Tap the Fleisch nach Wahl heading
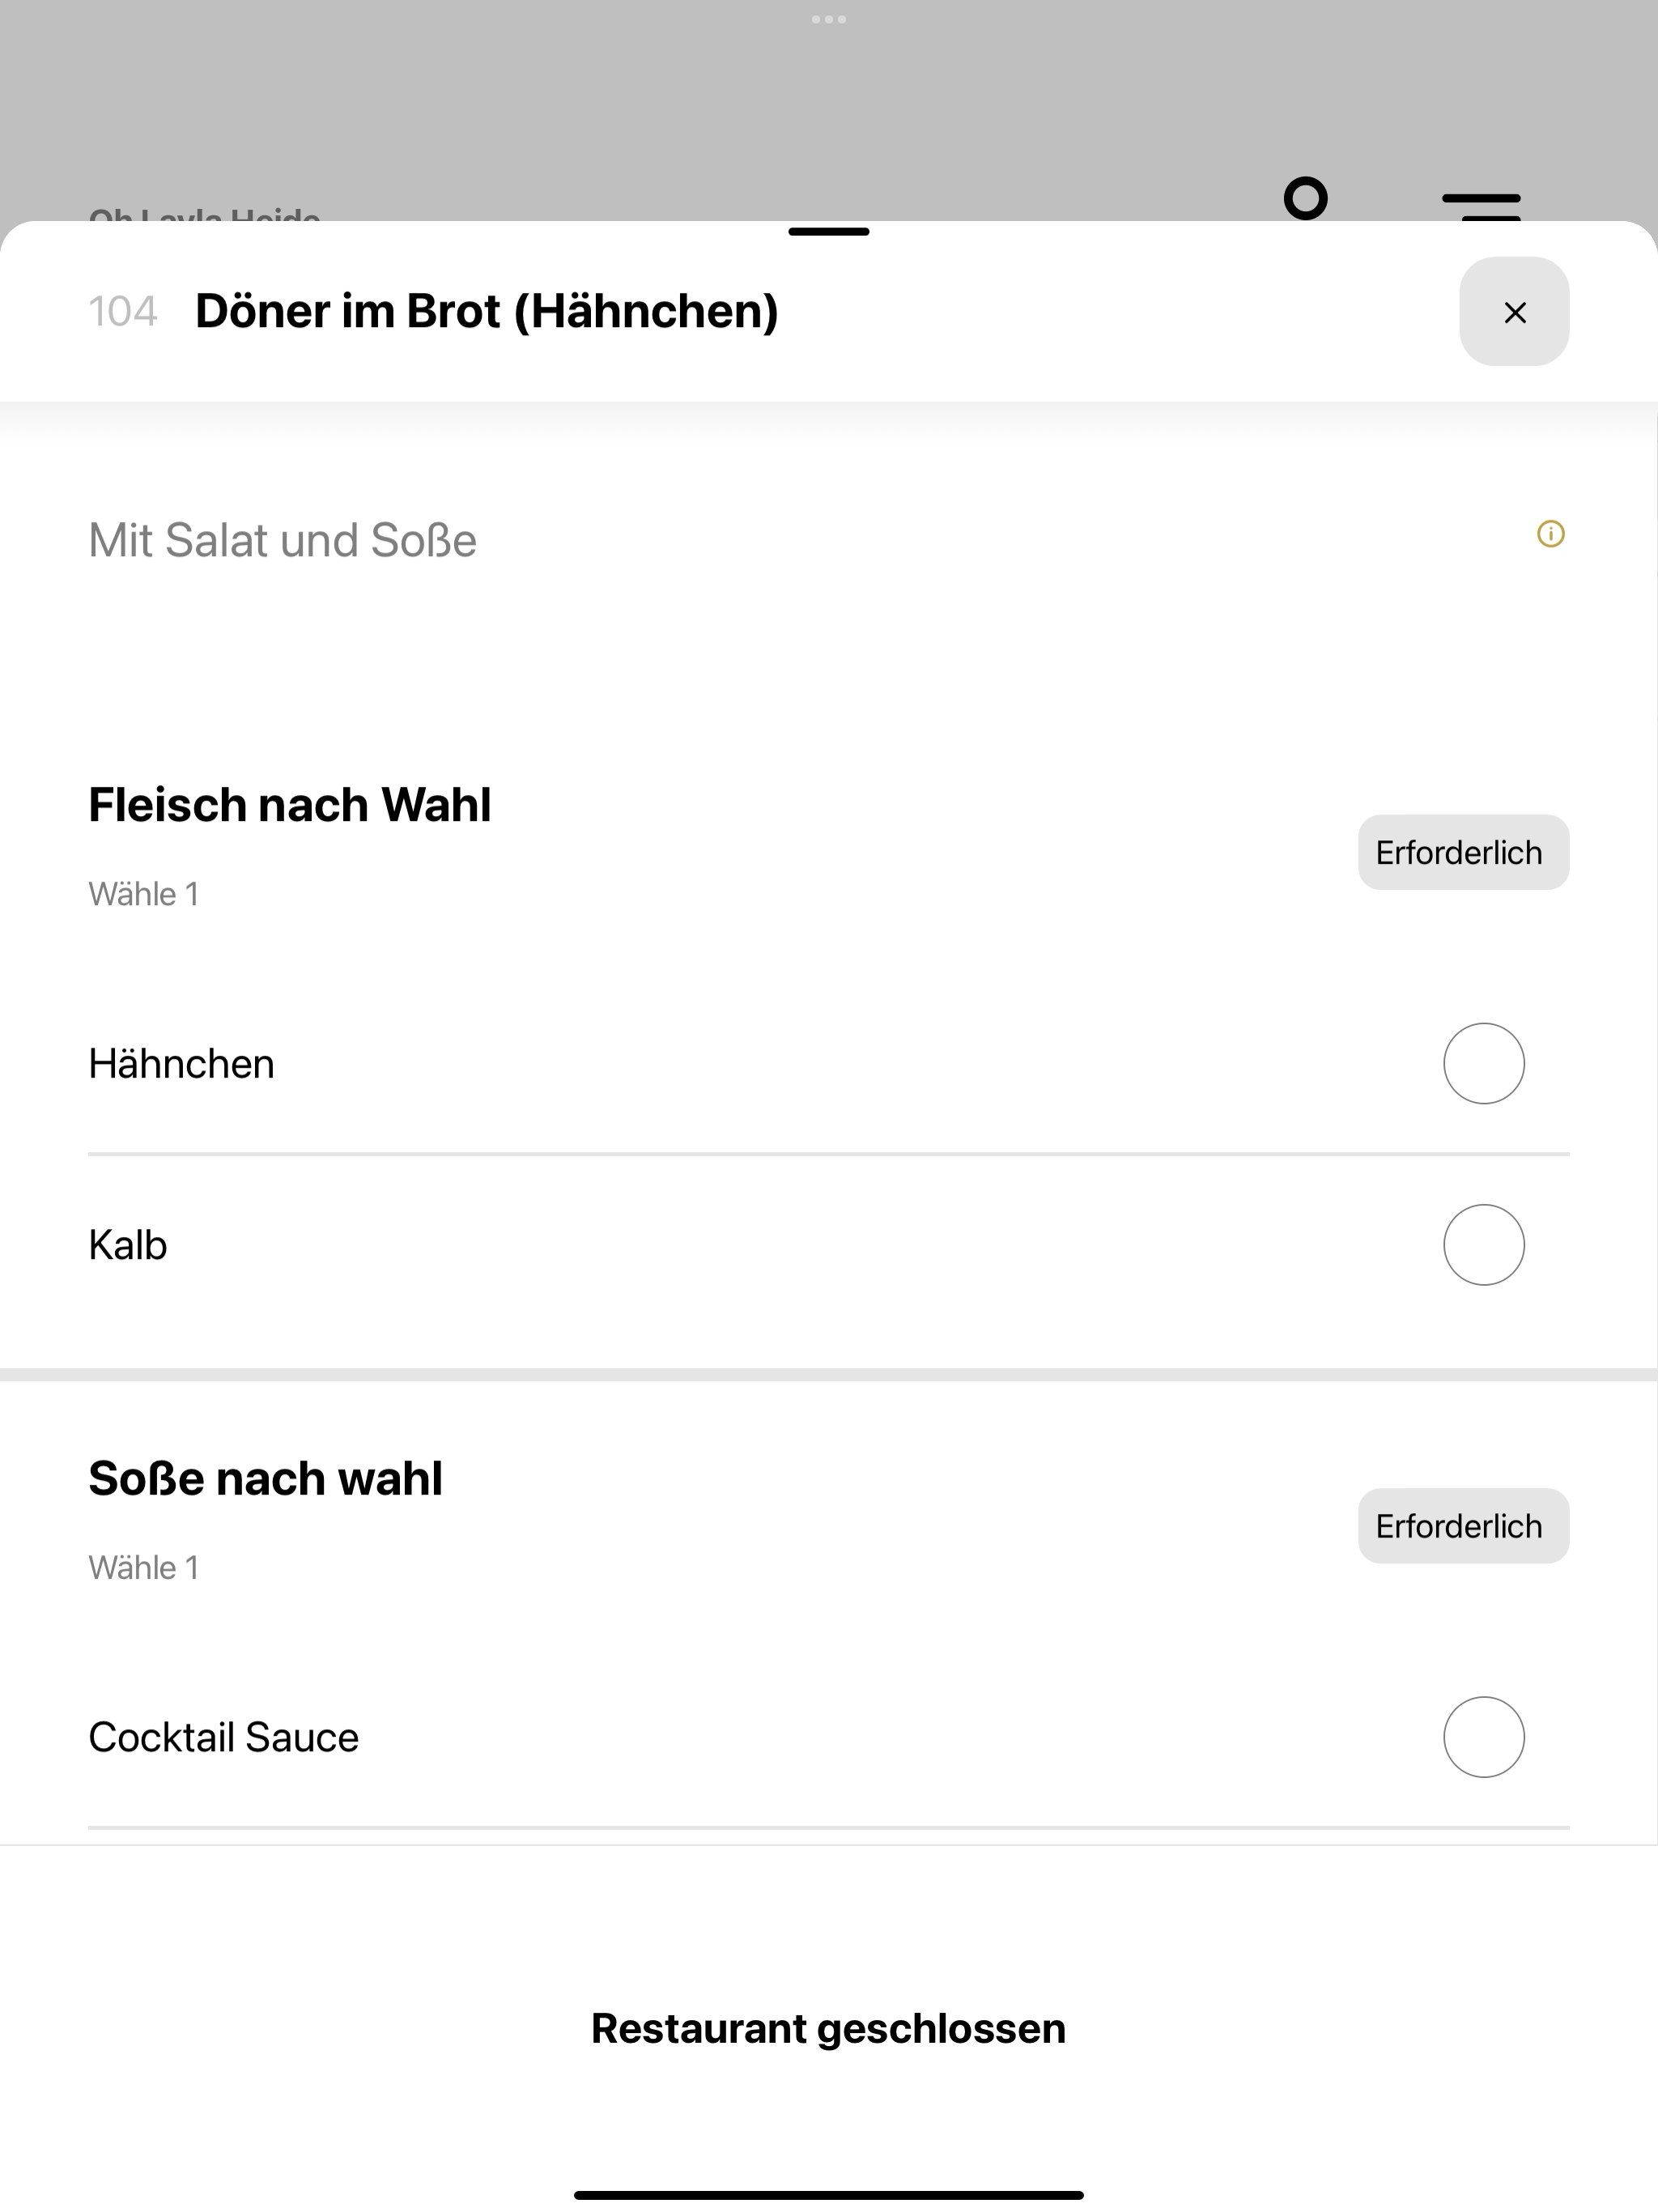The height and width of the screenshot is (2212, 1658). coord(290,805)
